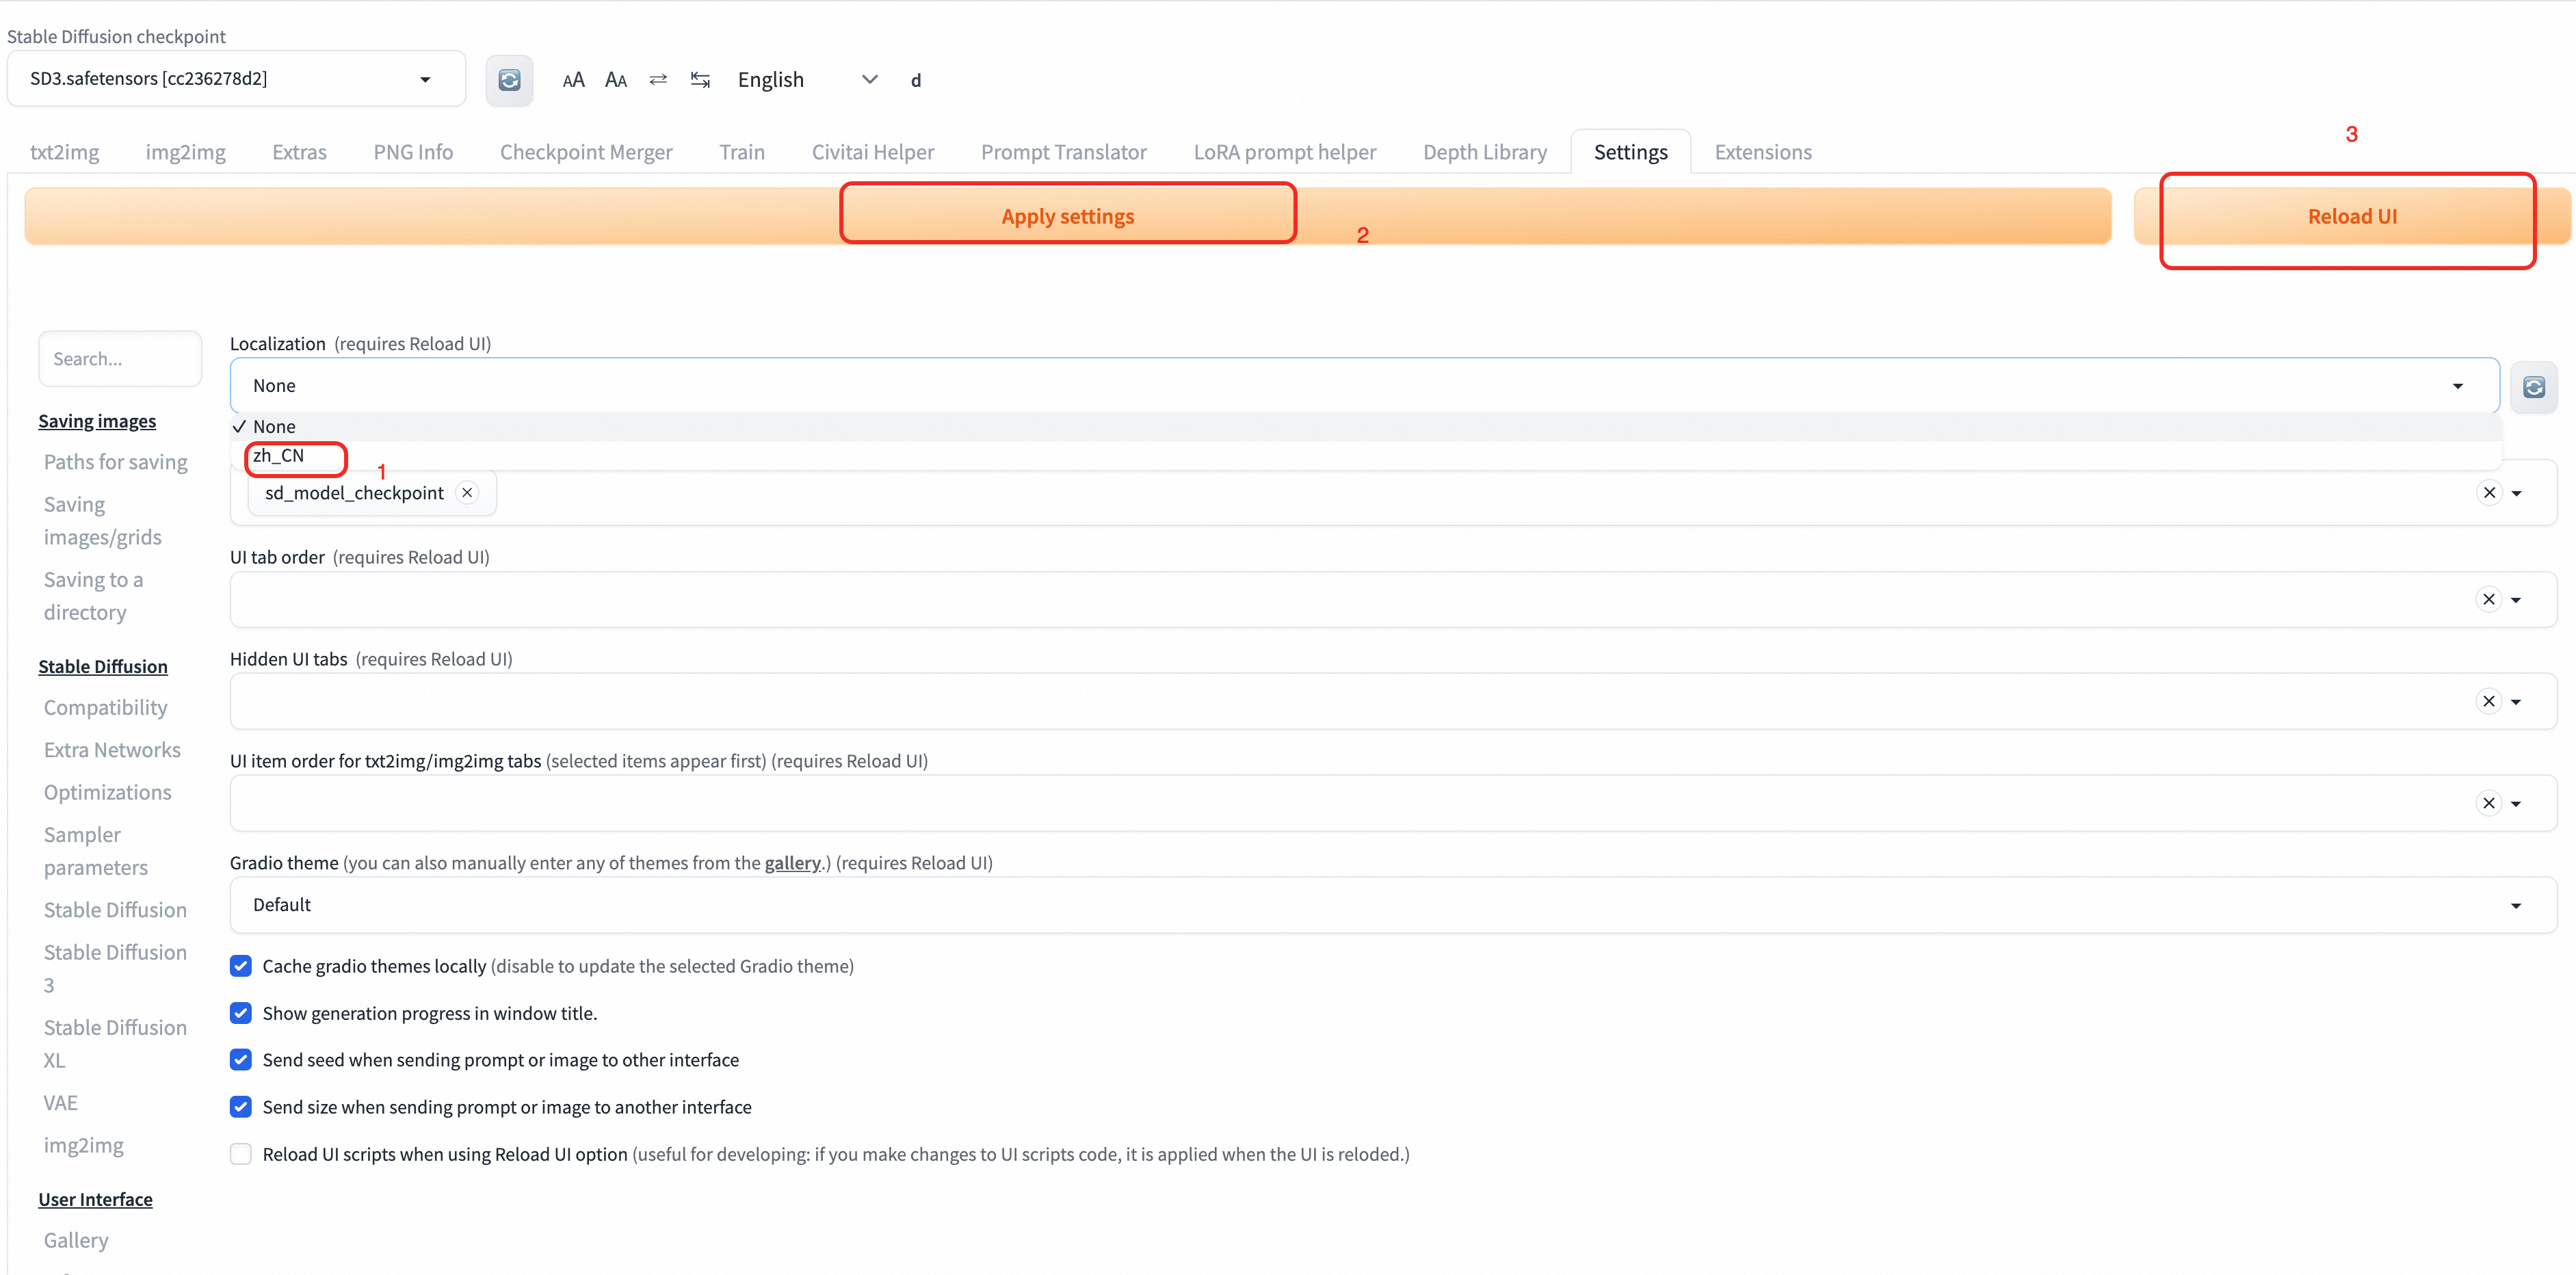Clear the UI tab order field
The height and width of the screenshot is (1275, 2576).
[2489, 599]
